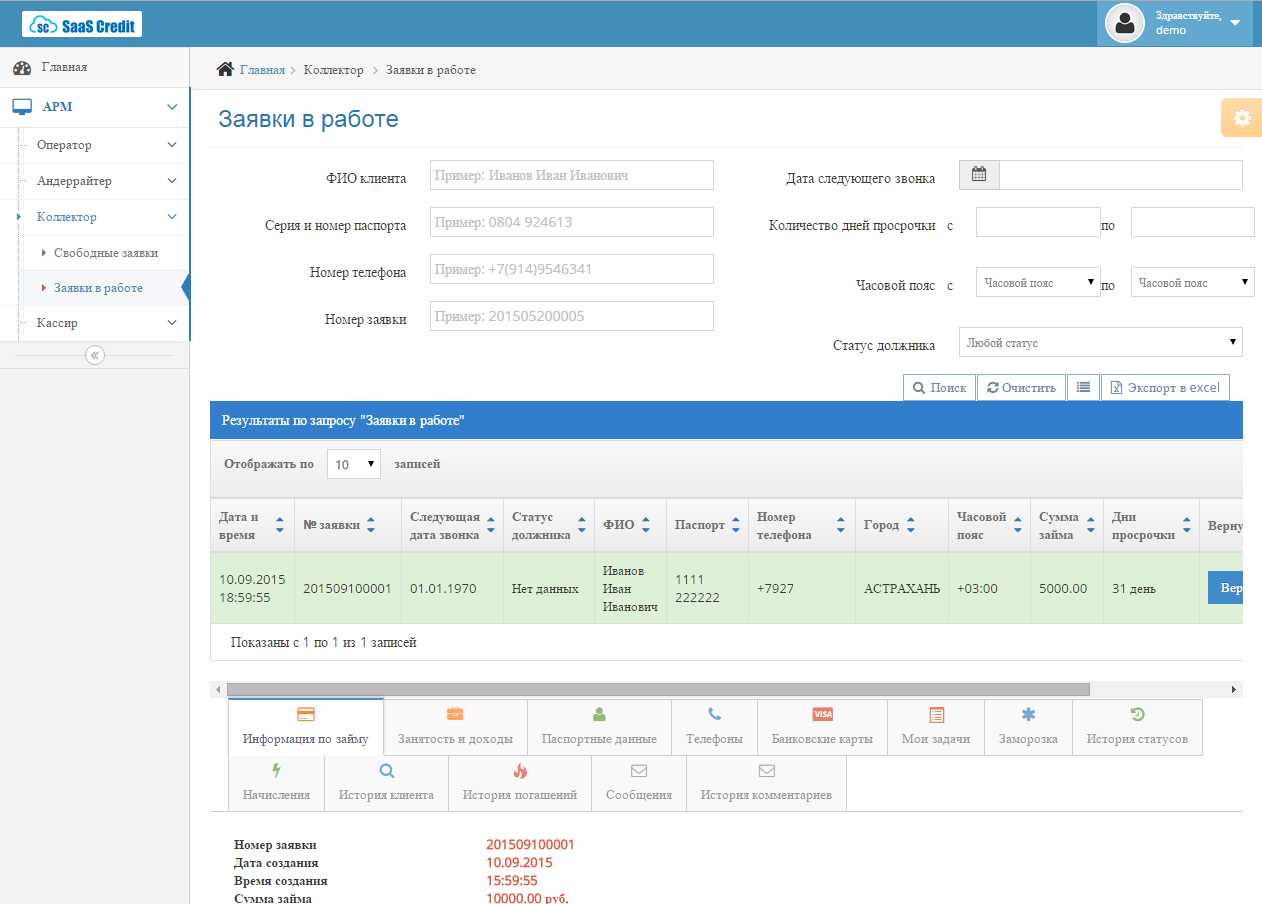Click the list view icon button
The width and height of the screenshot is (1262, 904).
(x=1083, y=388)
